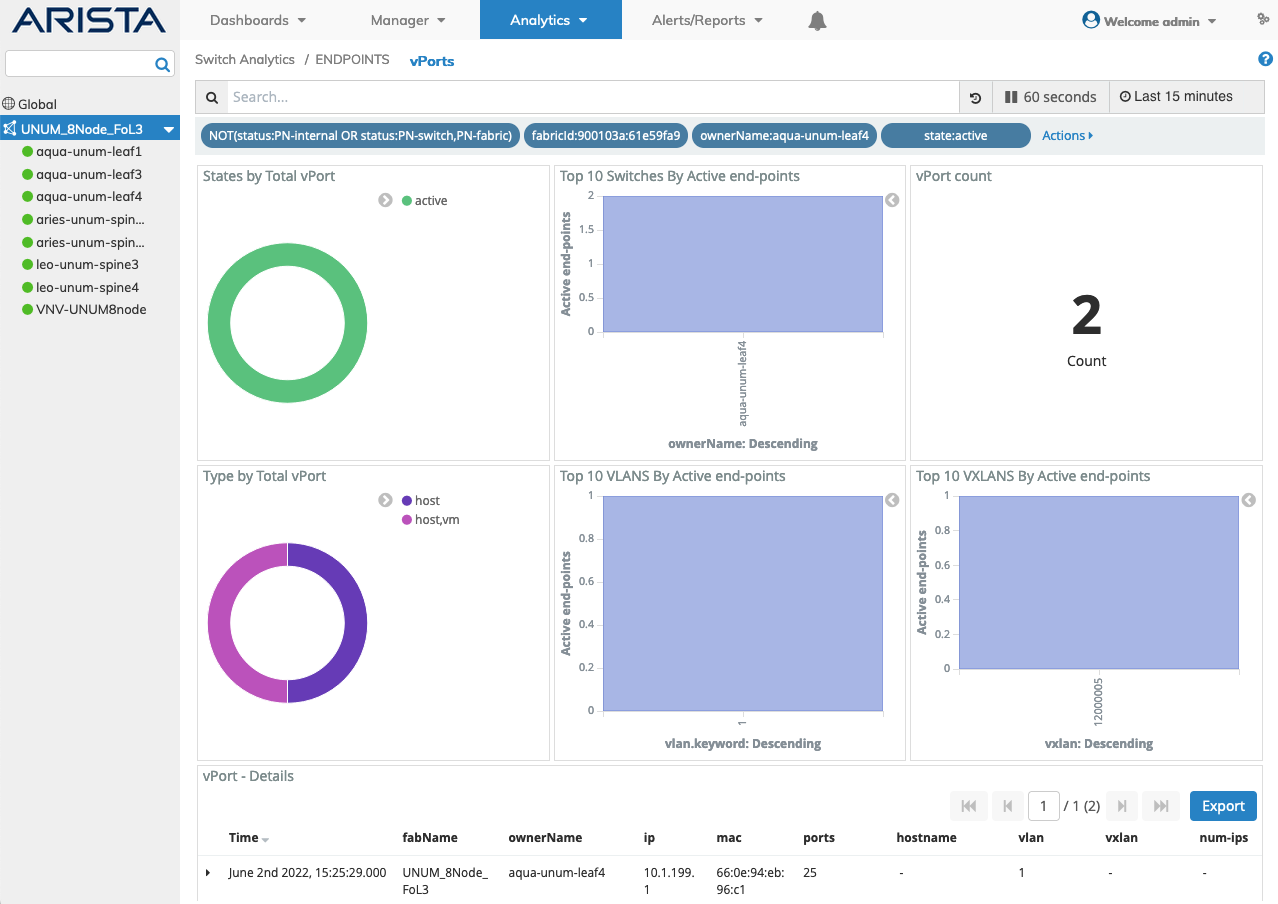Toggle legend arrow on States by Total vPort
This screenshot has width=1278, height=904.
(x=385, y=200)
